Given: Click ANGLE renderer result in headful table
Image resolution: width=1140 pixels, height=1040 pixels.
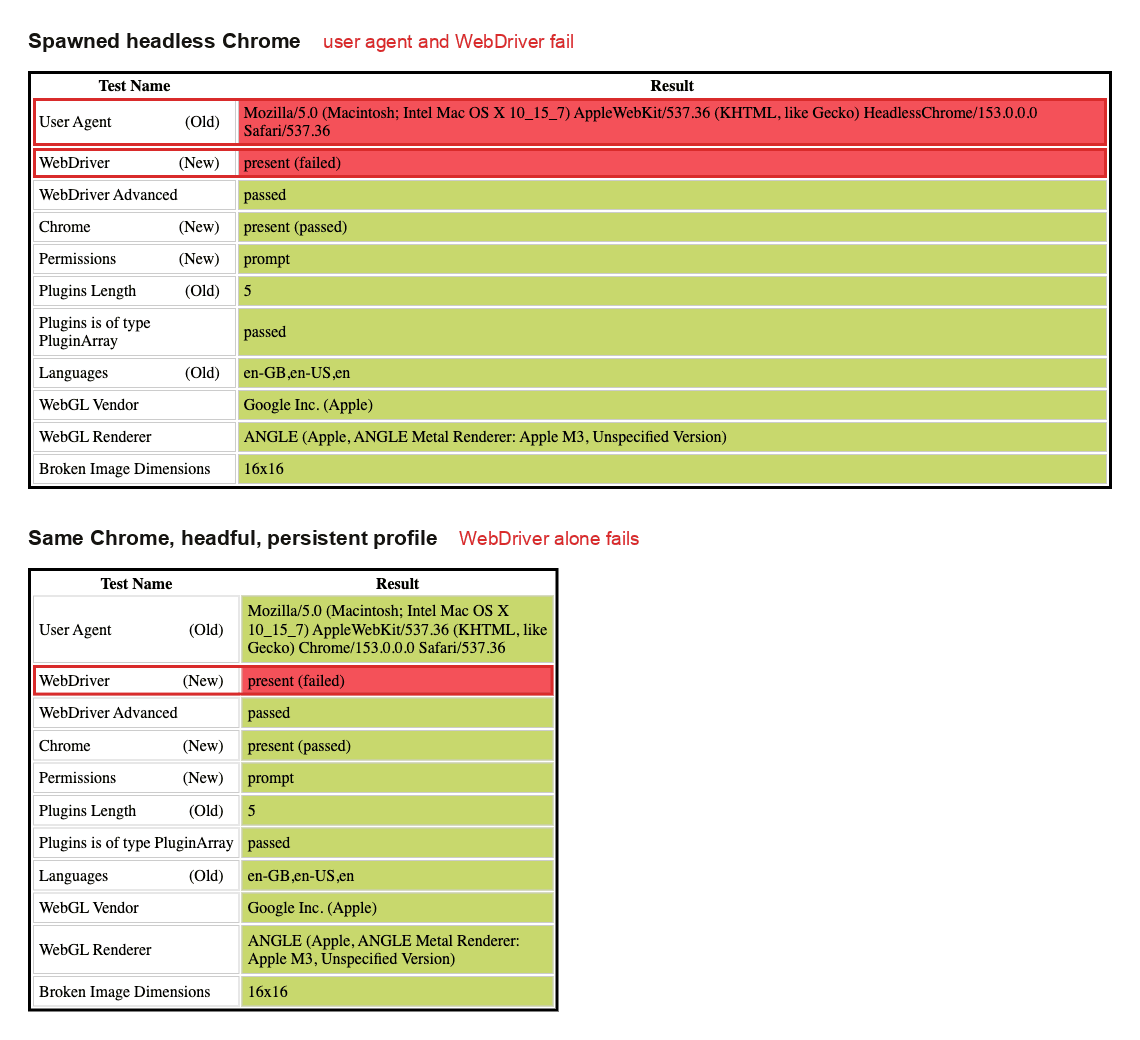Looking at the screenshot, I should 397,950.
